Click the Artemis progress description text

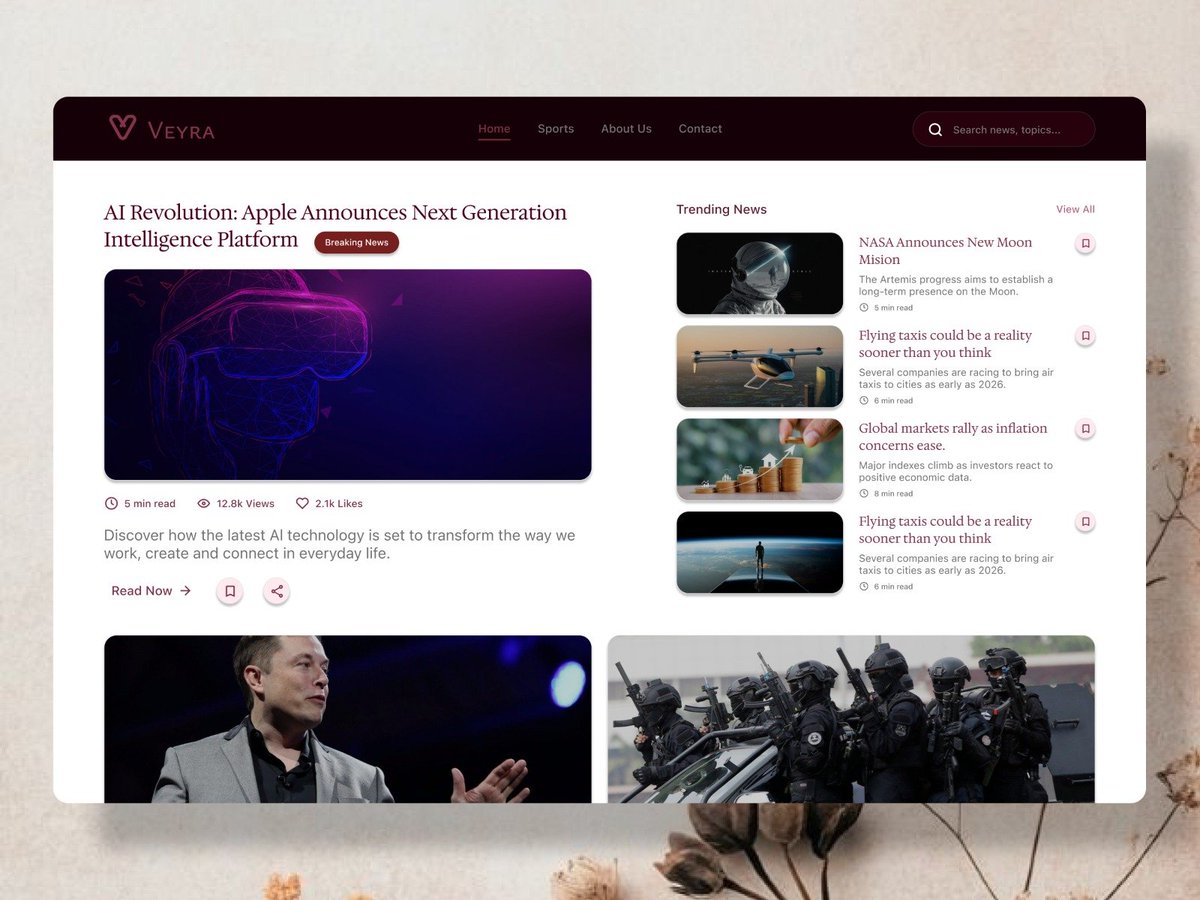(x=956, y=286)
